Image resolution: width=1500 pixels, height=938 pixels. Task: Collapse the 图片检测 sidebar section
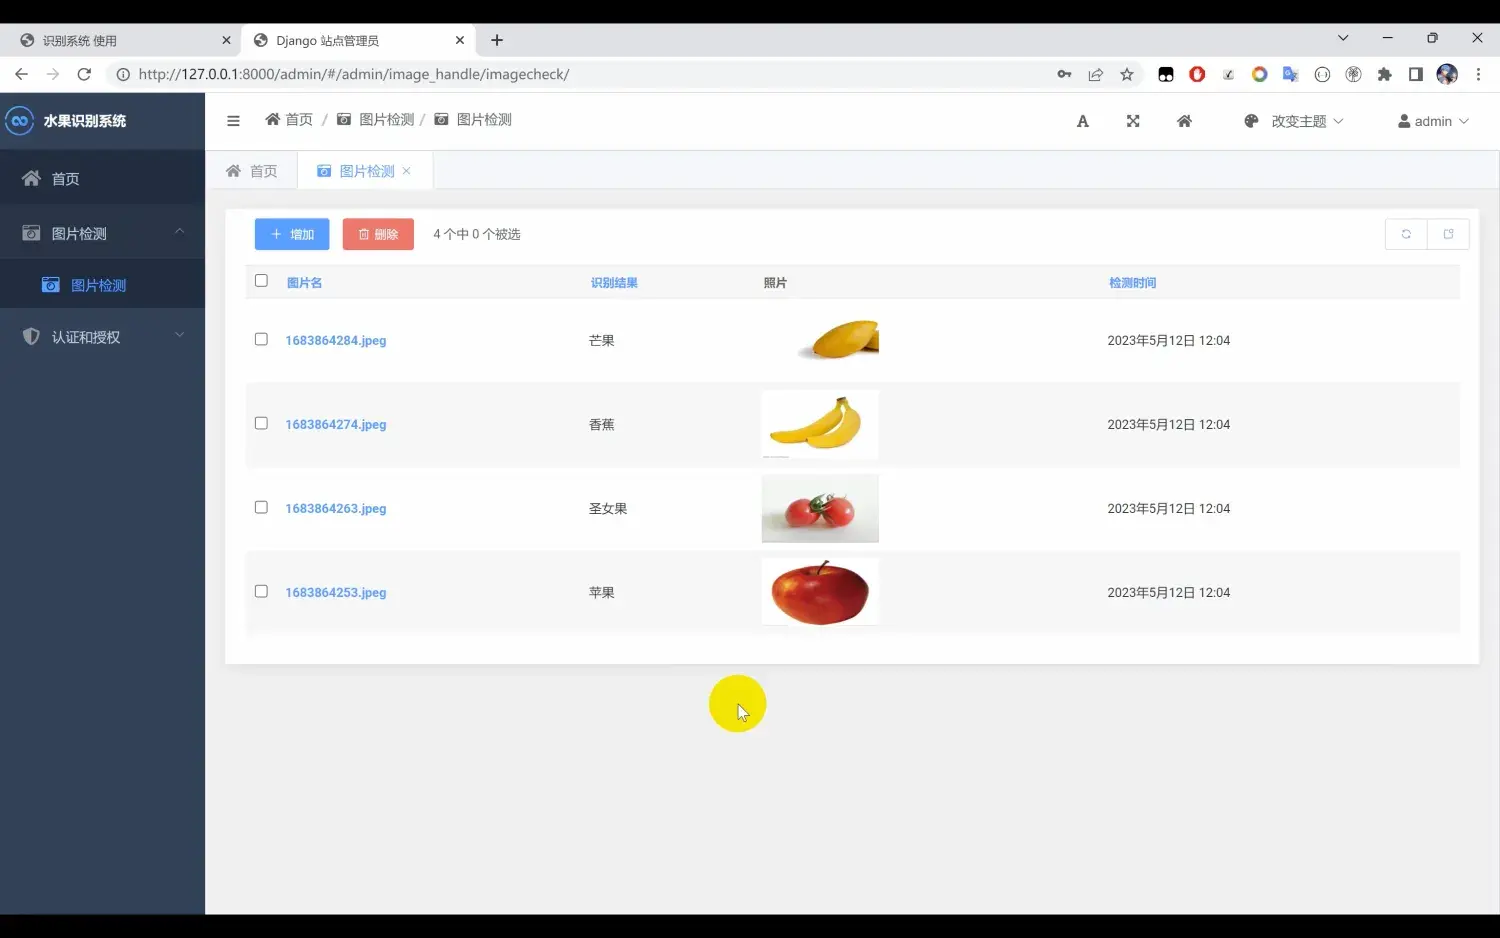tap(180, 232)
